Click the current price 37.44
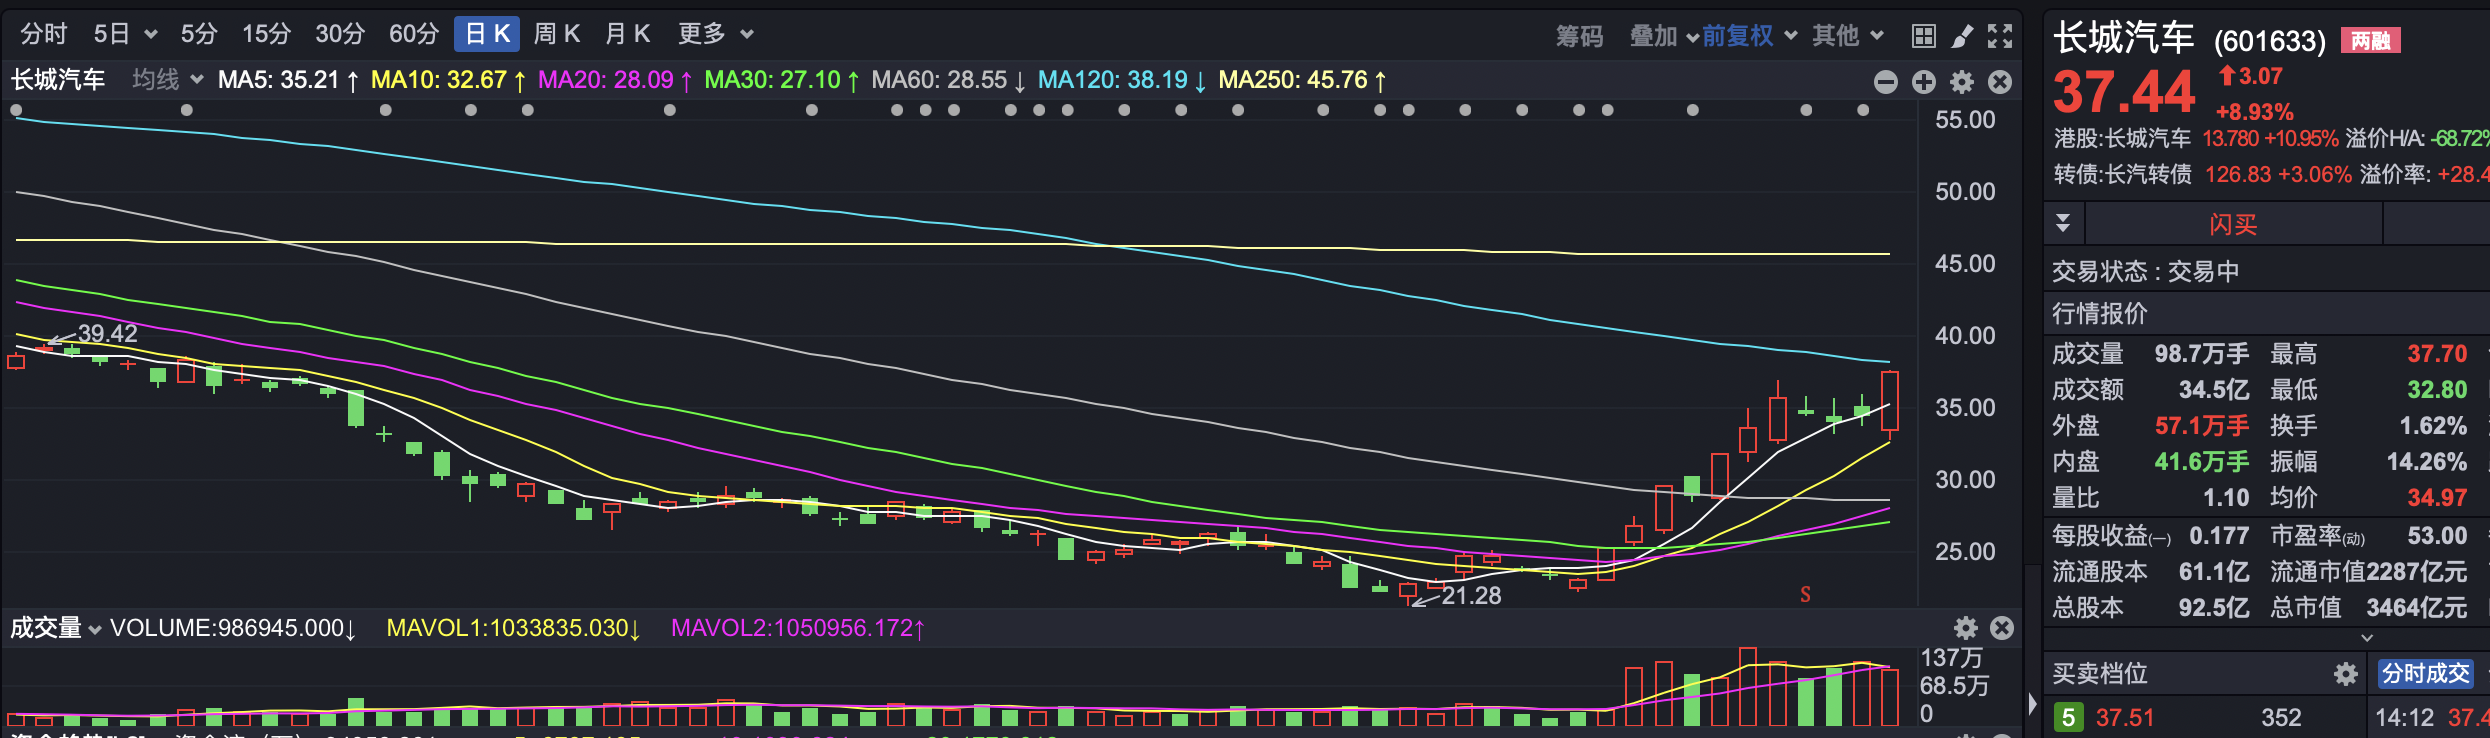Image resolution: width=2490 pixels, height=738 pixels. 2123,92
